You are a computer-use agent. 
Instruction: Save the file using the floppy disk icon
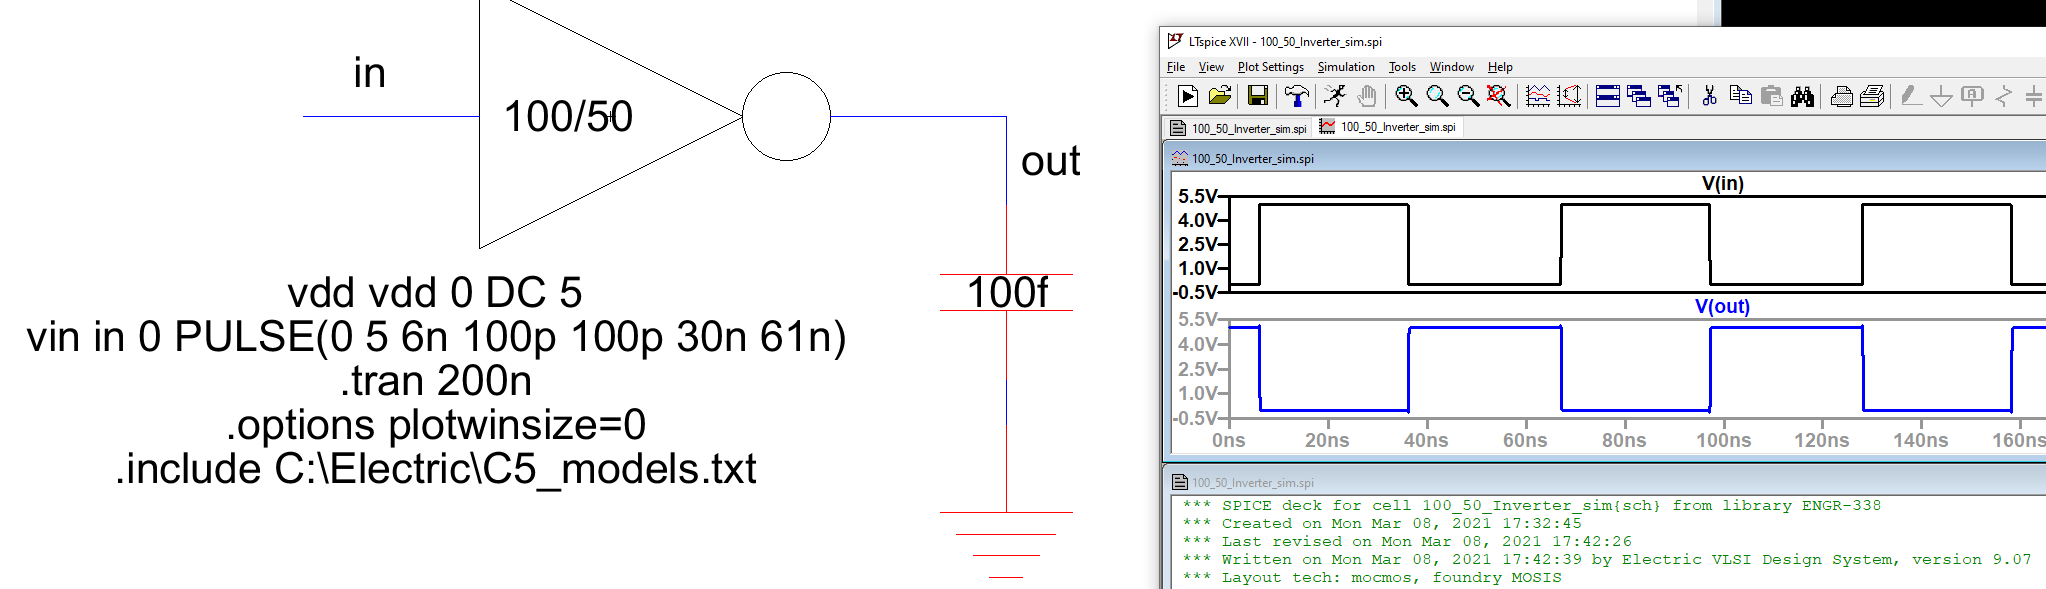pos(1257,96)
